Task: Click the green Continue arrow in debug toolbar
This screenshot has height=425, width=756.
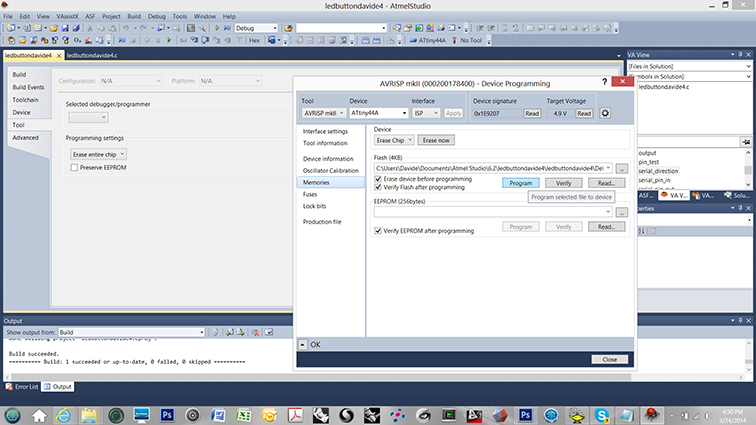Action: [x=169, y=41]
